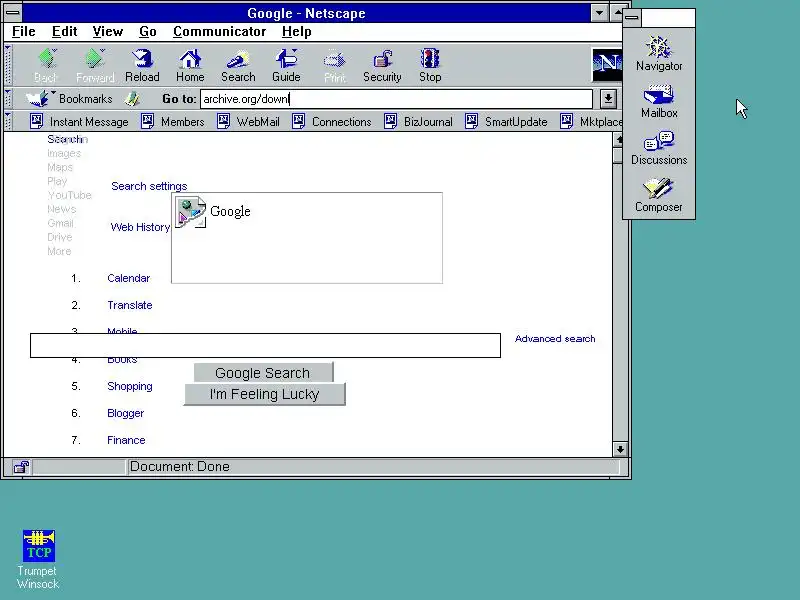The image size is (800, 600).
Task: Open the Guide toolbar button
Action: click(x=286, y=65)
